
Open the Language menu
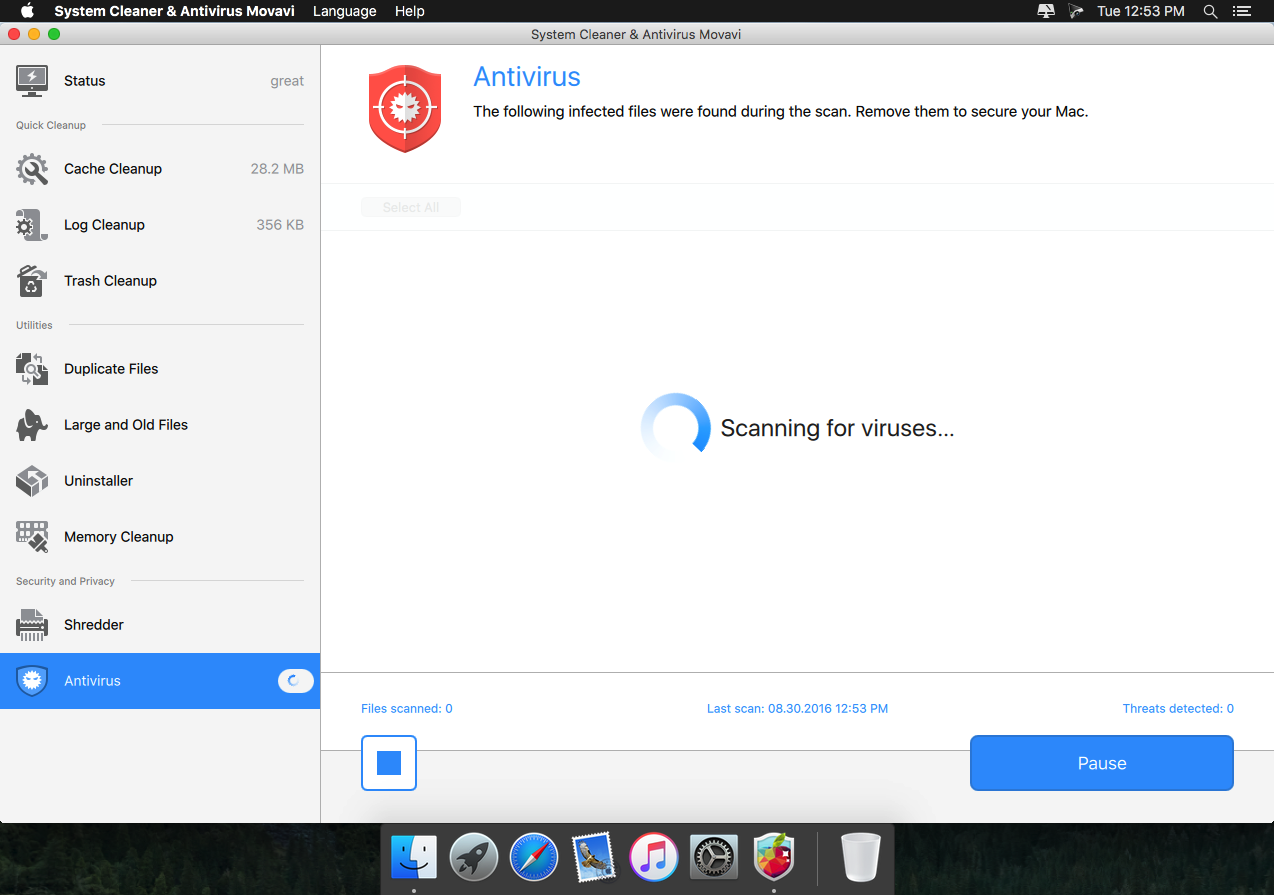pyautogui.click(x=345, y=11)
